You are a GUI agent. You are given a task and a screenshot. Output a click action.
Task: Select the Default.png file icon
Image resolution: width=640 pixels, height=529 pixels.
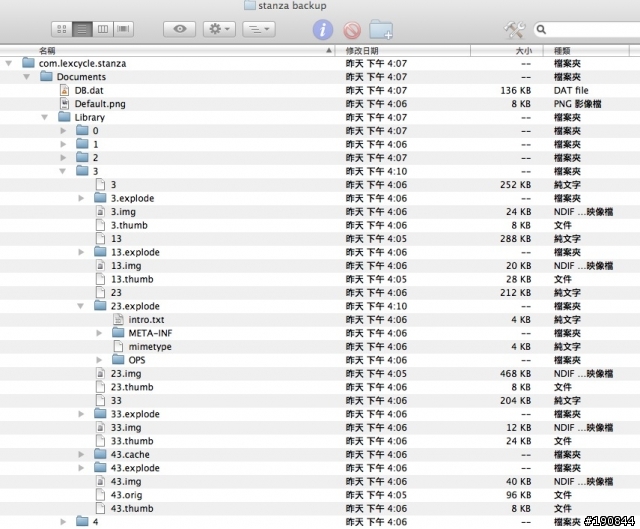(x=64, y=104)
